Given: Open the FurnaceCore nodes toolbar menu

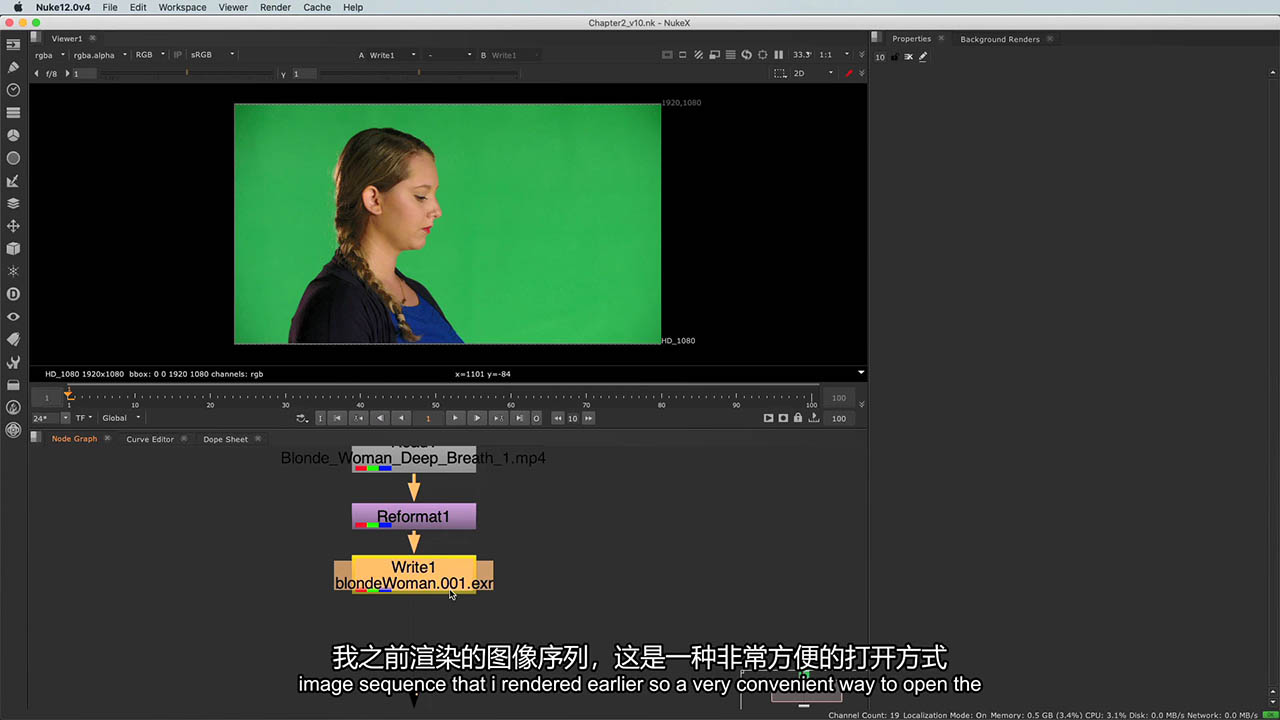Looking at the screenshot, I should click(13, 408).
